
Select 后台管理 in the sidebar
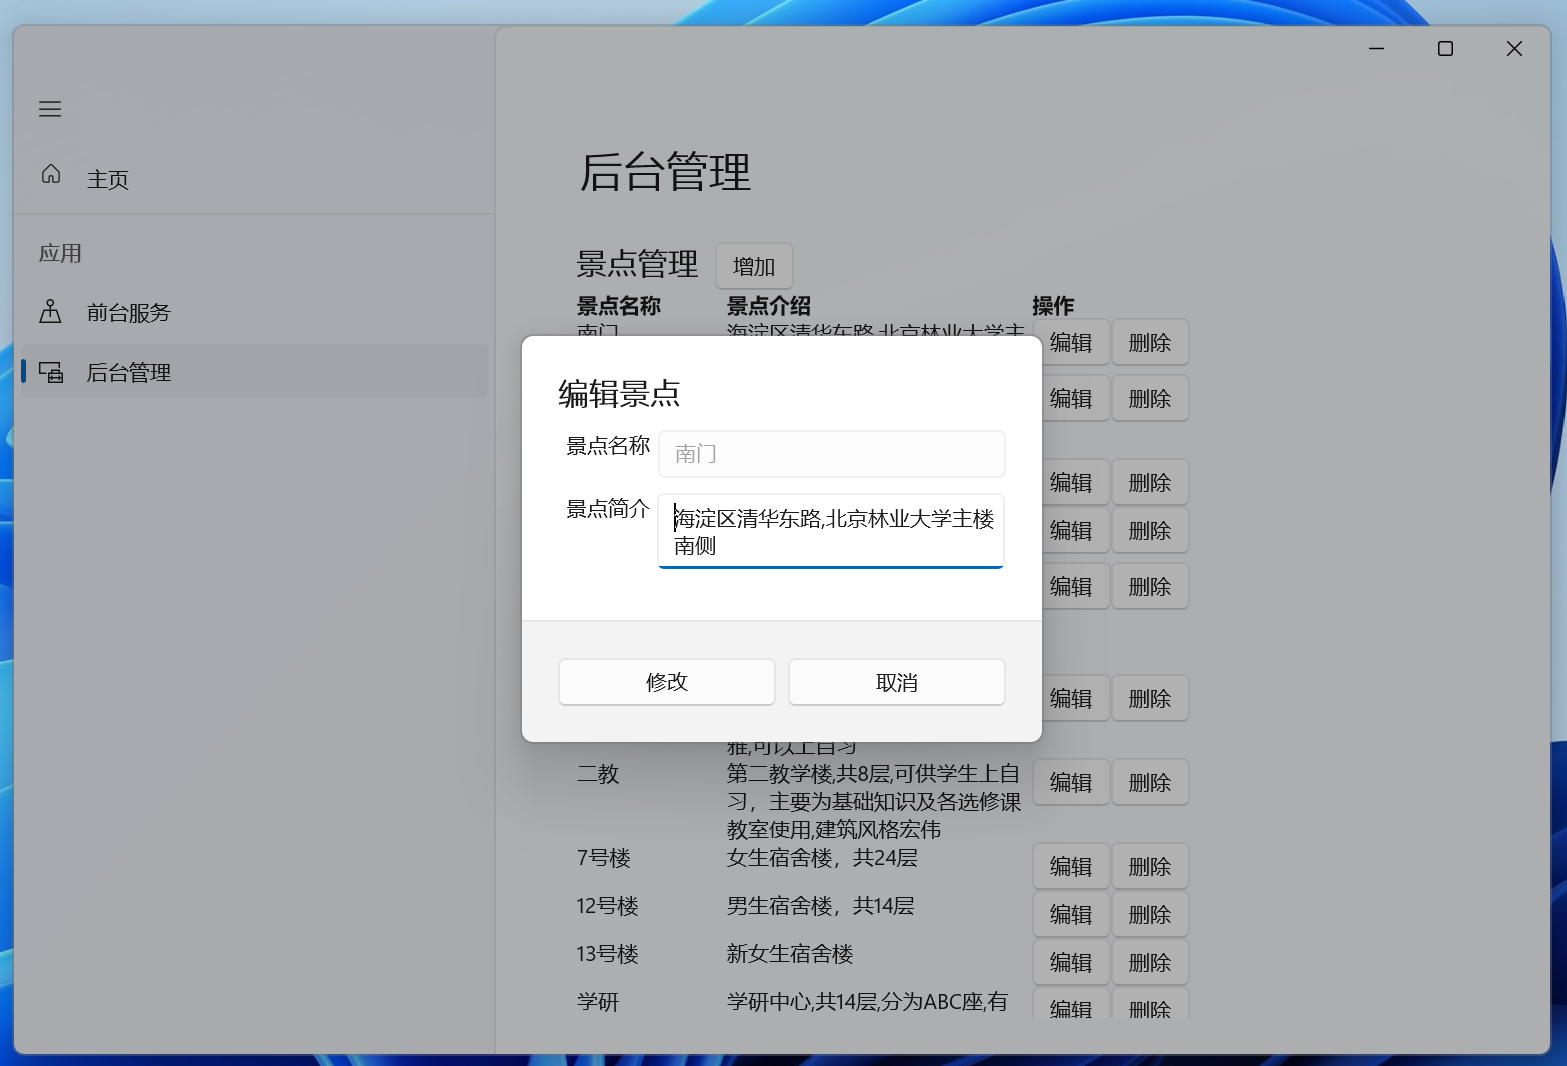click(x=254, y=372)
